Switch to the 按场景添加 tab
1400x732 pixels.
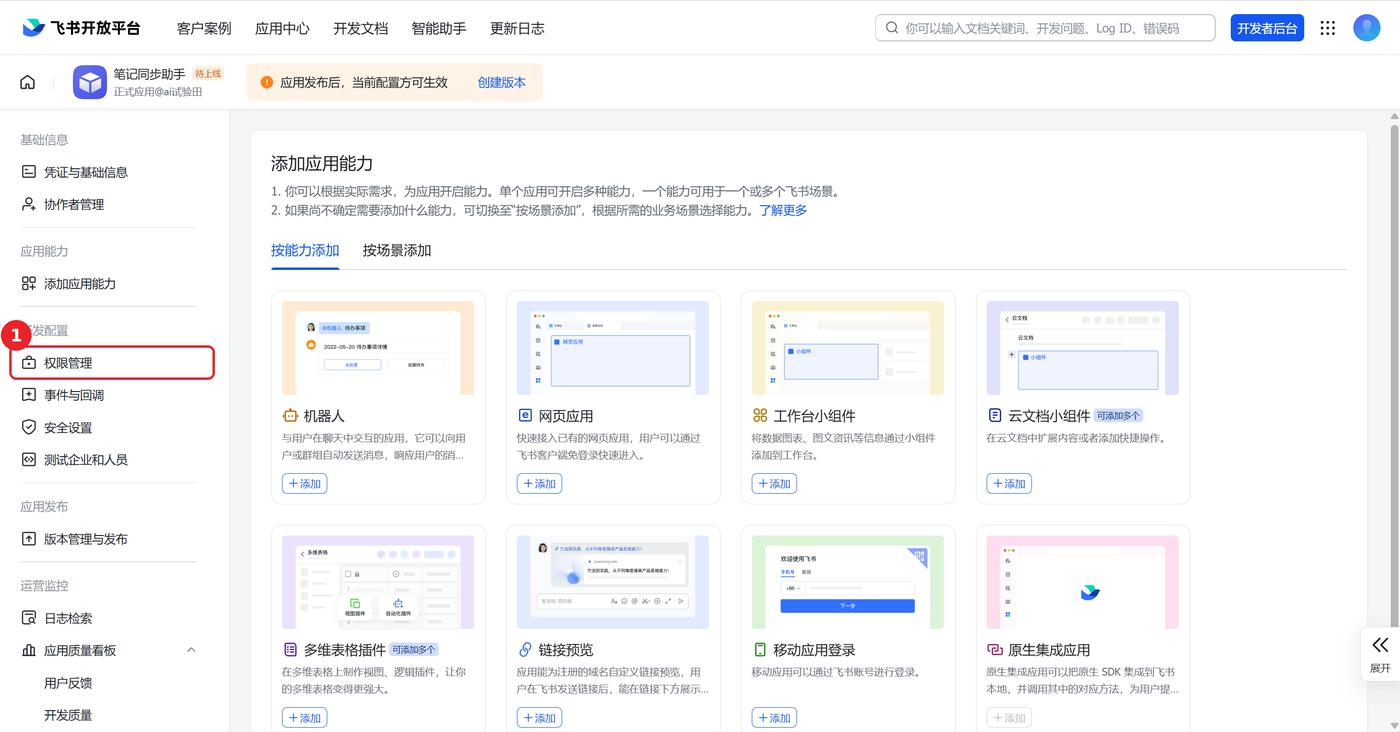pyautogui.click(x=397, y=250)
